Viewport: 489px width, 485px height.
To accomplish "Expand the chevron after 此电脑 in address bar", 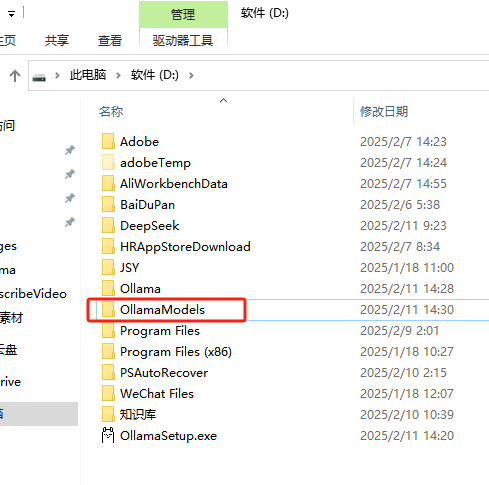I will click(x=118, y=76).
